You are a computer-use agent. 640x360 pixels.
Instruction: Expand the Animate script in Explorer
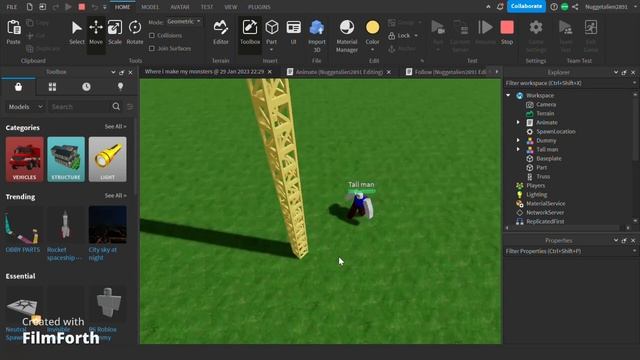(518, 122)
